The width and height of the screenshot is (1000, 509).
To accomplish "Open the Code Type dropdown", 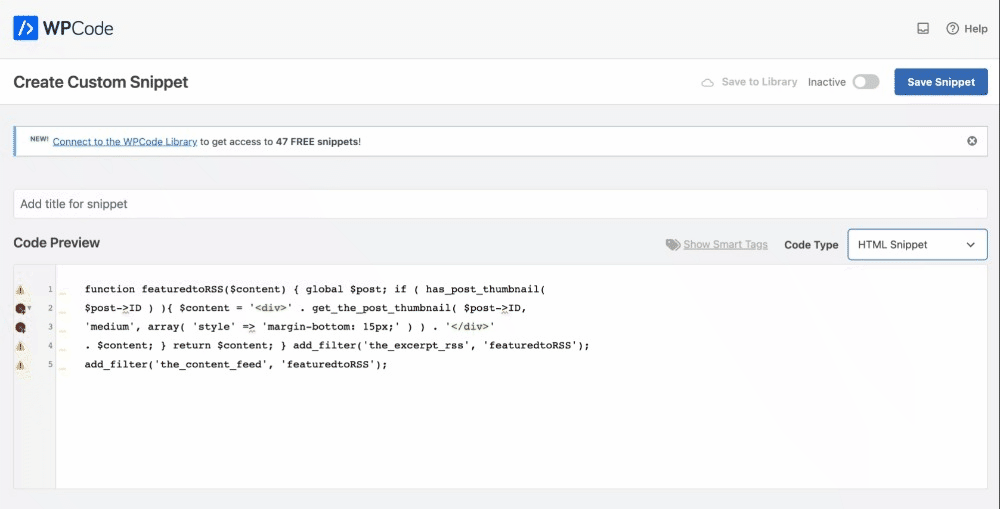I will 917,244.
